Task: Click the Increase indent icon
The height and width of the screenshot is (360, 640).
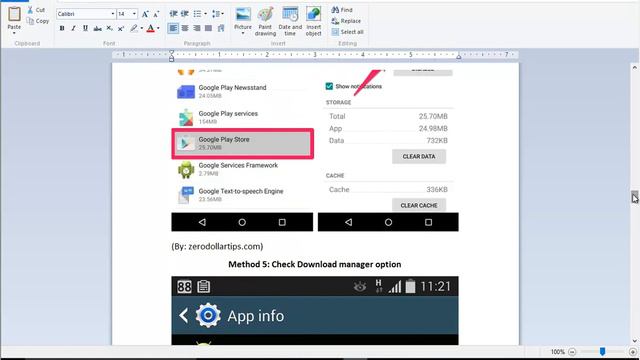Action: [185, 14]
